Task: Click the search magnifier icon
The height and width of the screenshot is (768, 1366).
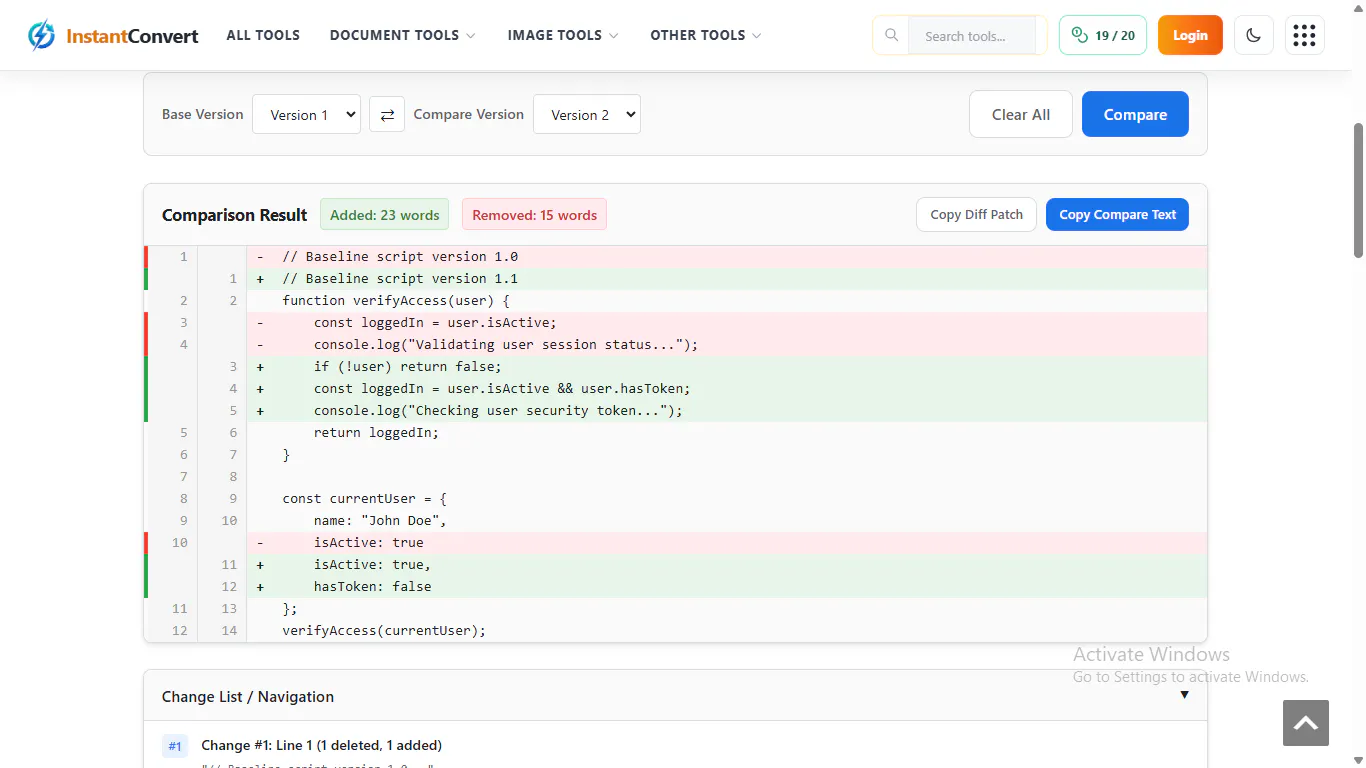Action: [x=891, y=35]
